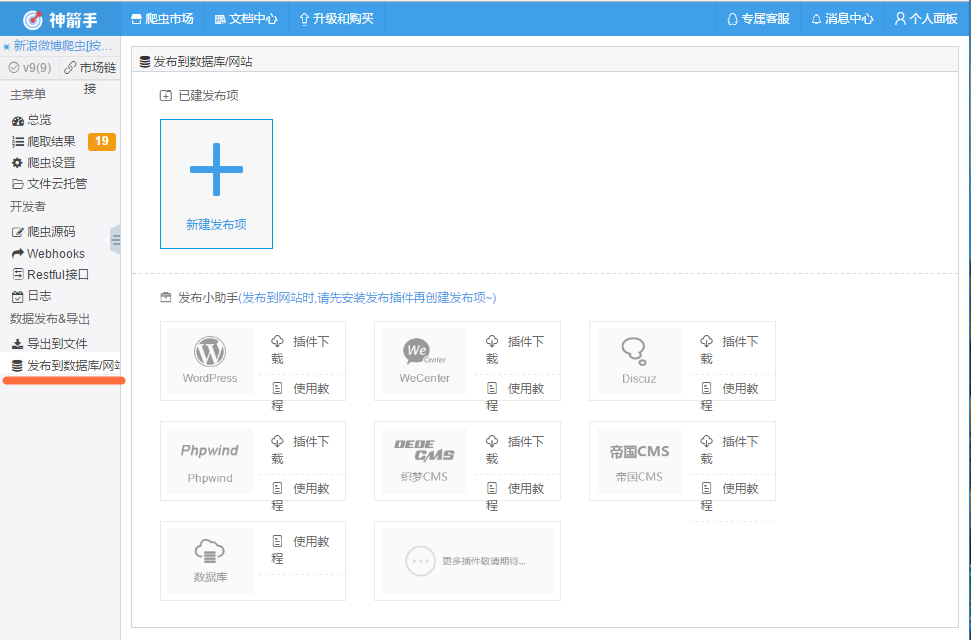Go to 升级和购买 page
The width and height of the screenshot is (971, 640).
pyautogui.click(x=336, y=18)
